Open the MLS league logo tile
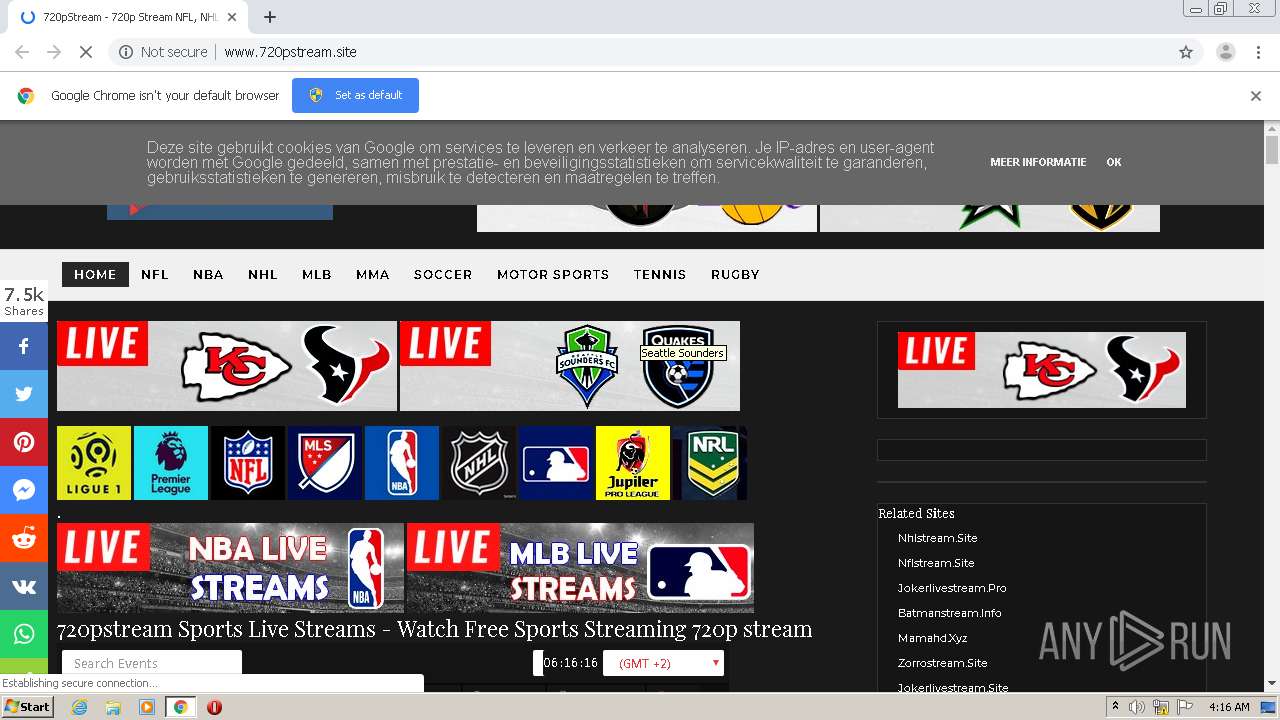 tap(325, 463)
